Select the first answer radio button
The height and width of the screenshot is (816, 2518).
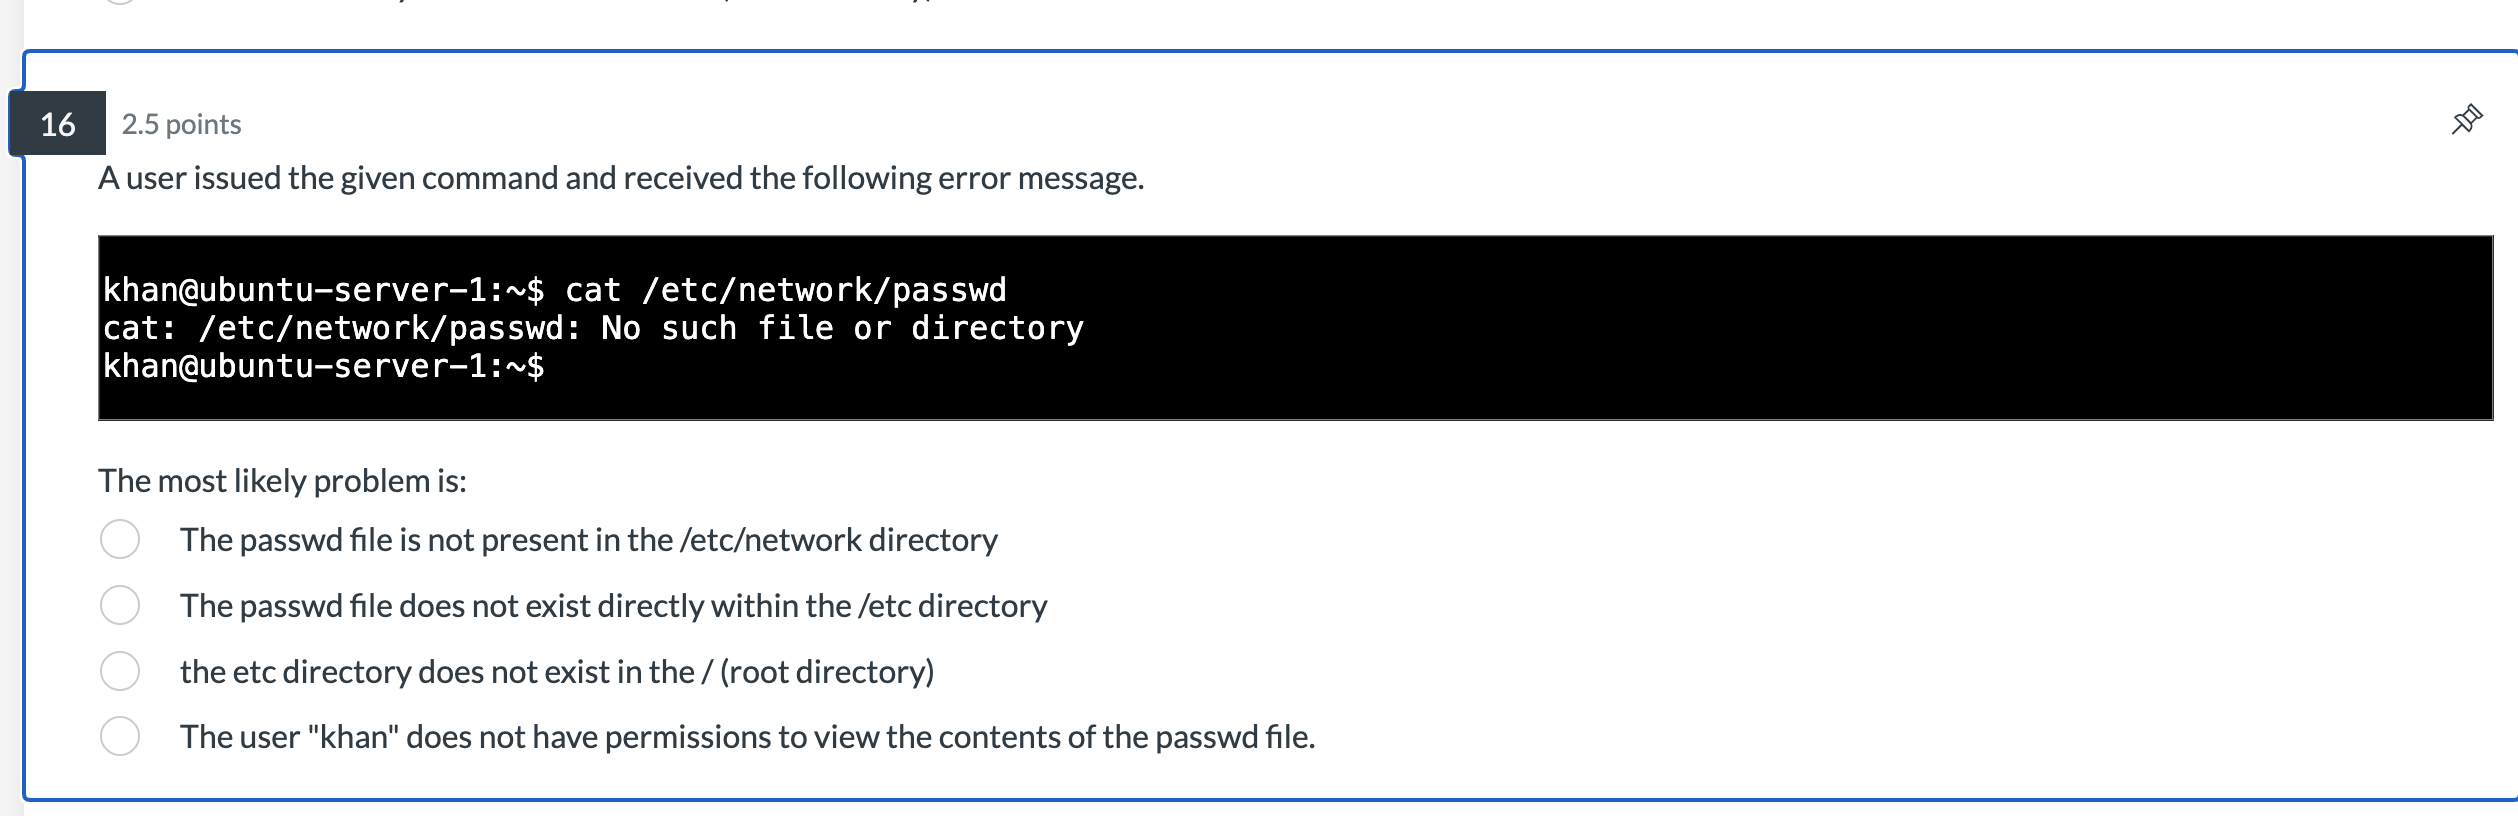[x=120, y=539]
